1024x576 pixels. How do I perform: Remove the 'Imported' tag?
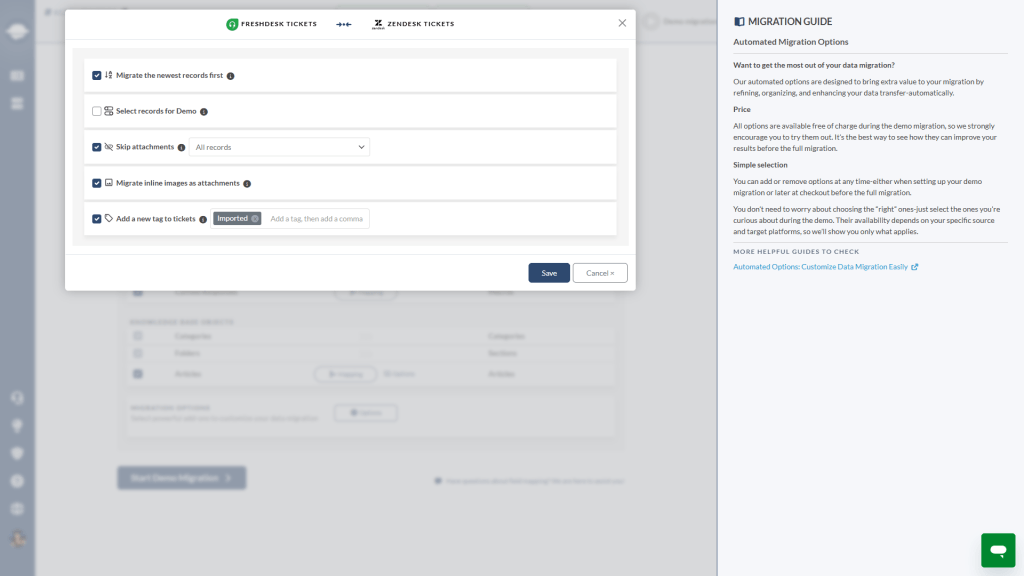(x=255, y=219)
